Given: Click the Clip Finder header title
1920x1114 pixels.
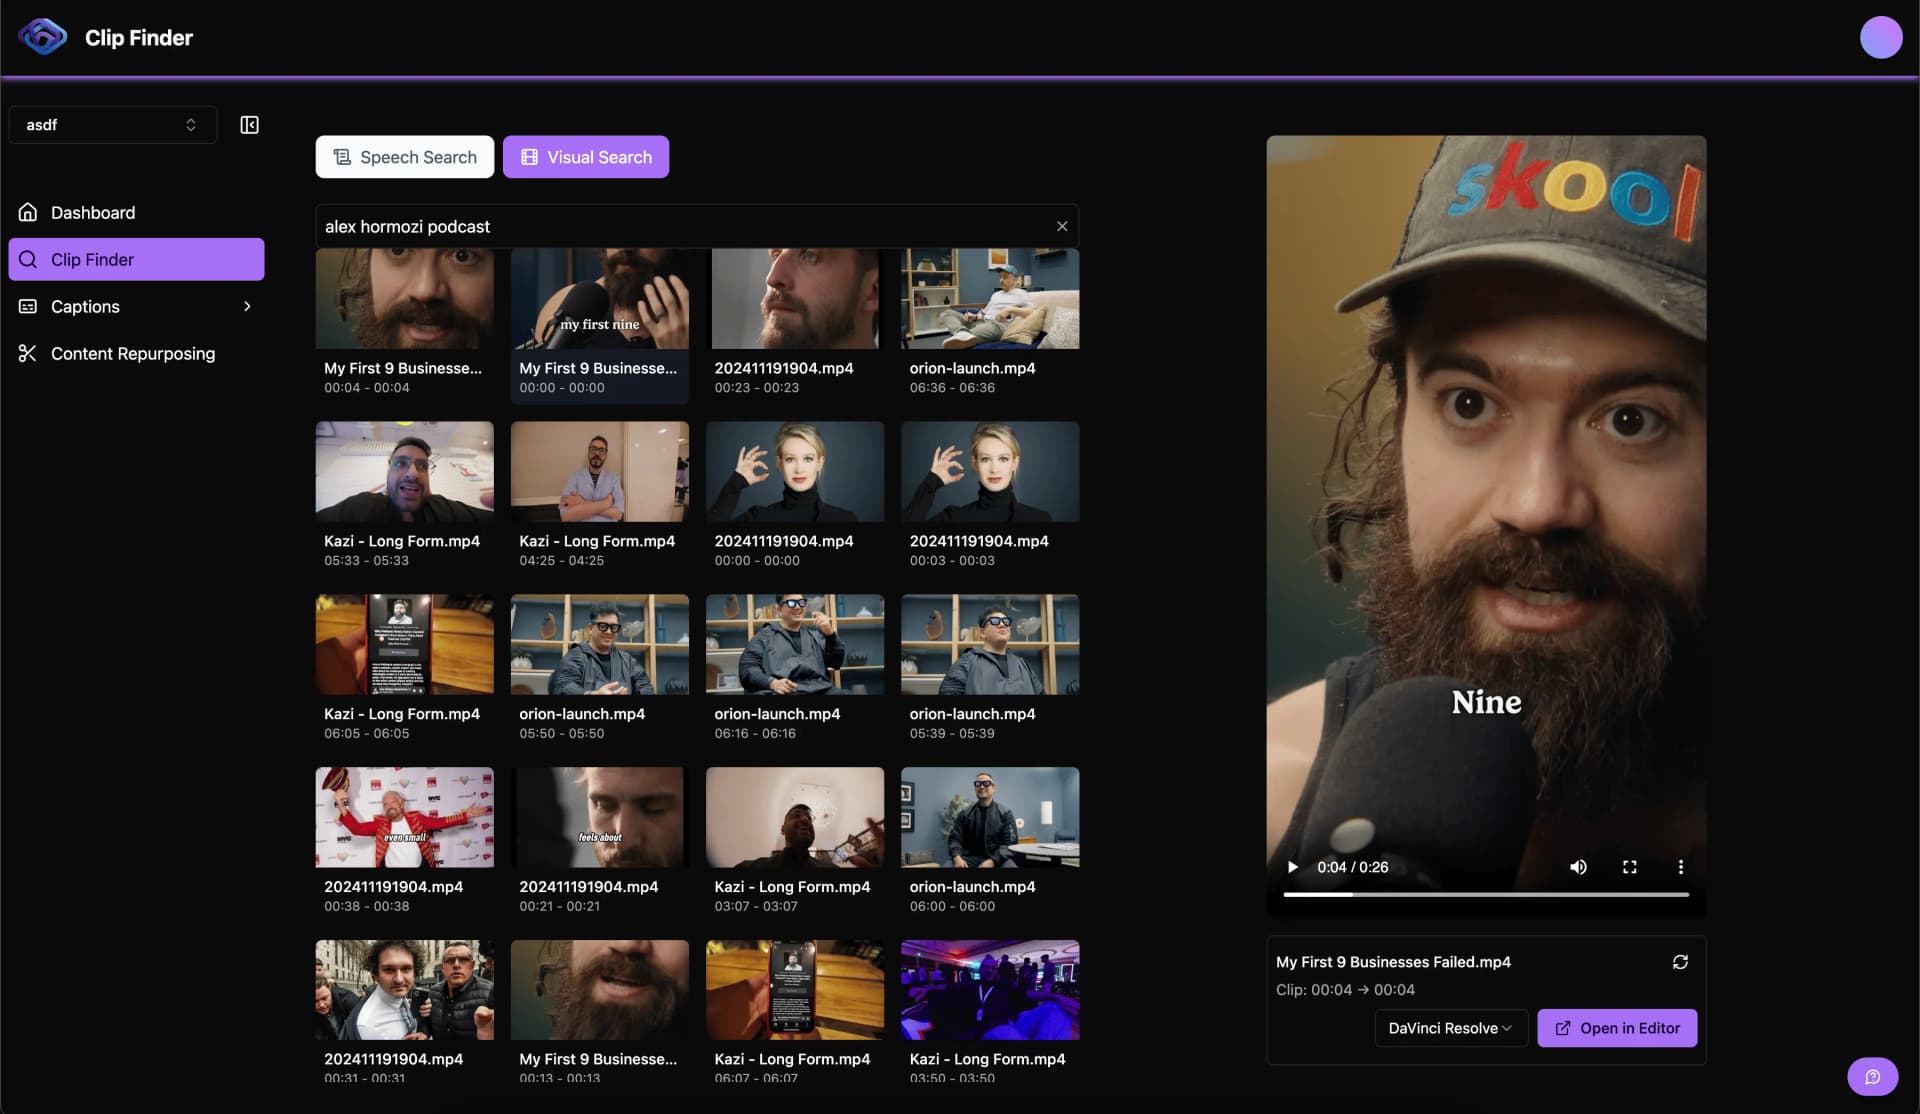Looking at the screenshot, I should pyautogui.click(x=139, y=37).
